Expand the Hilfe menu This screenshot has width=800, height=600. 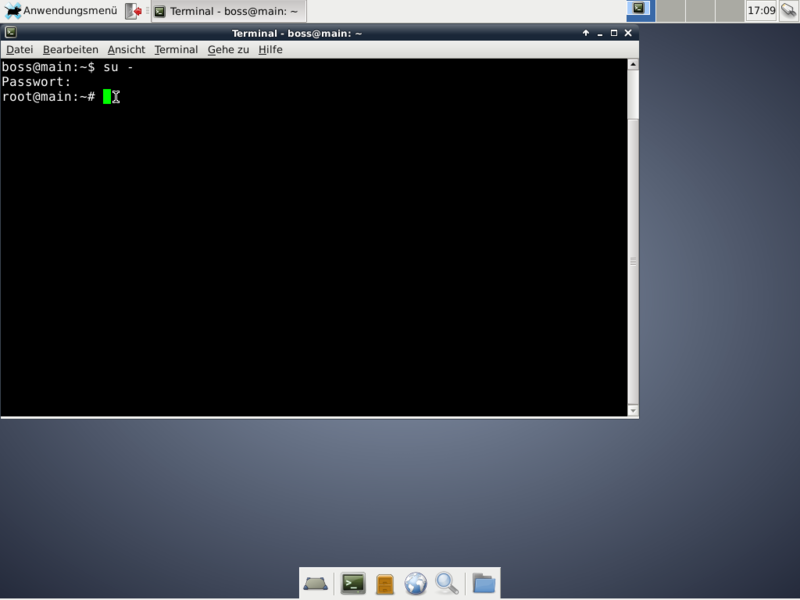pyautogui.click(x=270, y=49)
